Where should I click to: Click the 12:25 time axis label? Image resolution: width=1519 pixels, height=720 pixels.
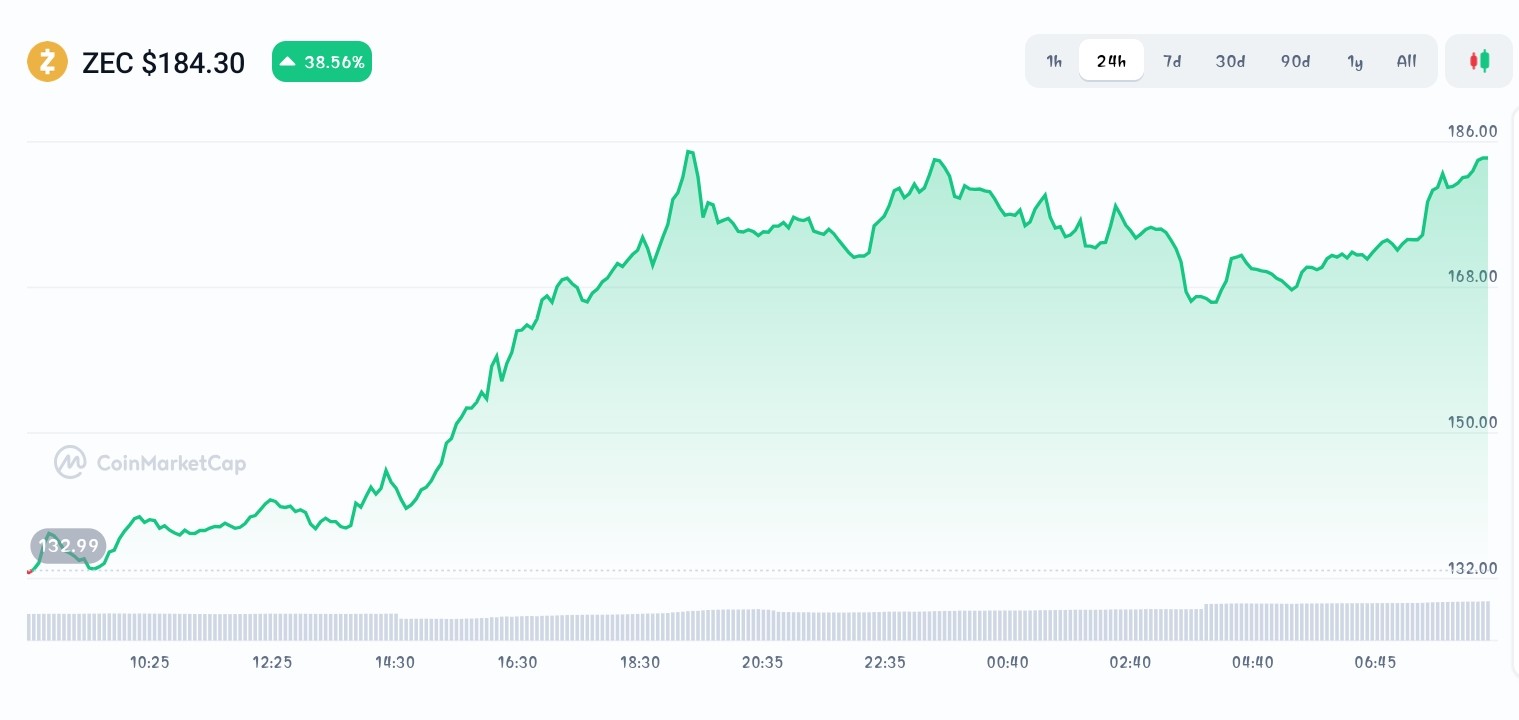click(272, 662)
